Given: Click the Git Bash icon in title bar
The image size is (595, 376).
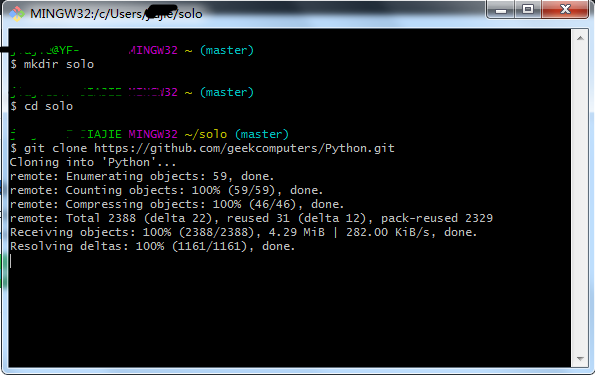Looking at the screenshot, I should click(17, 14).
